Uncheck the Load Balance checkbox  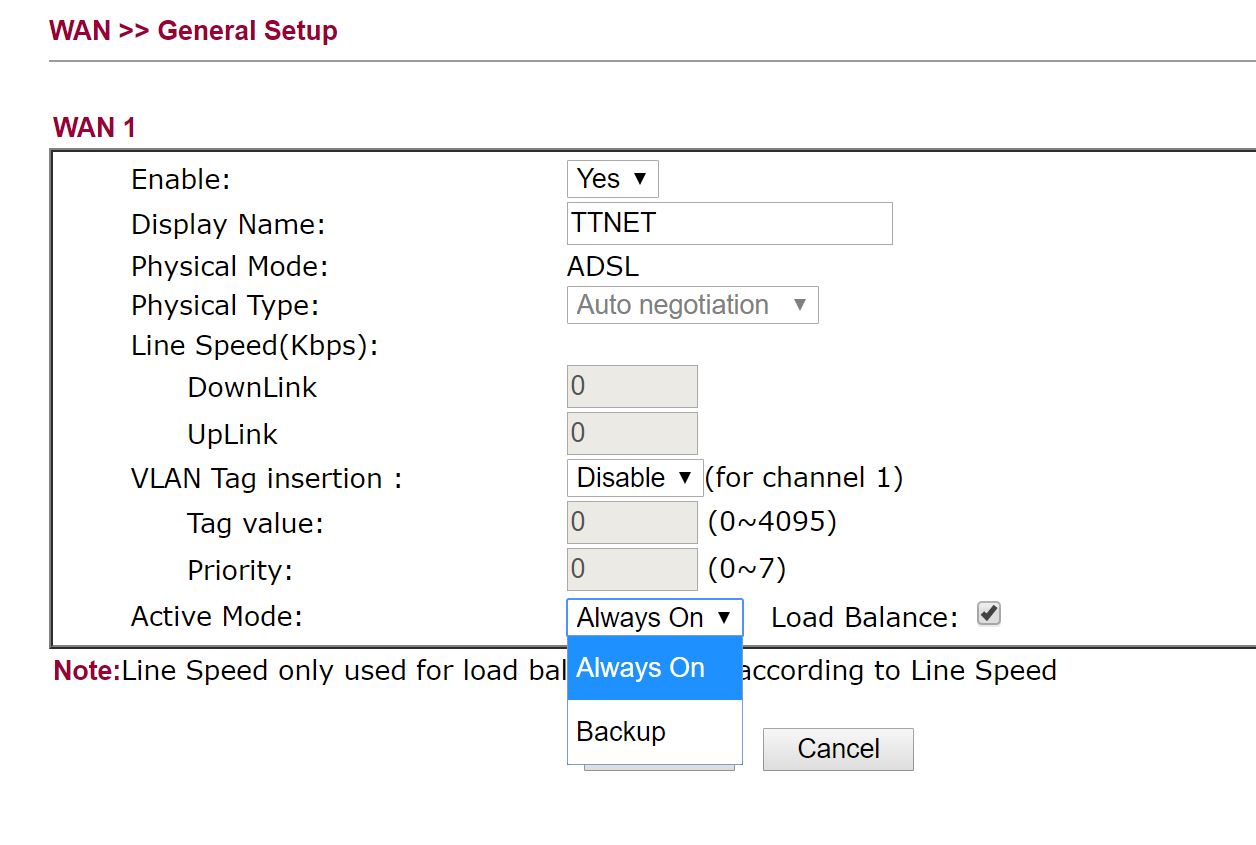(x=988, y=614)
